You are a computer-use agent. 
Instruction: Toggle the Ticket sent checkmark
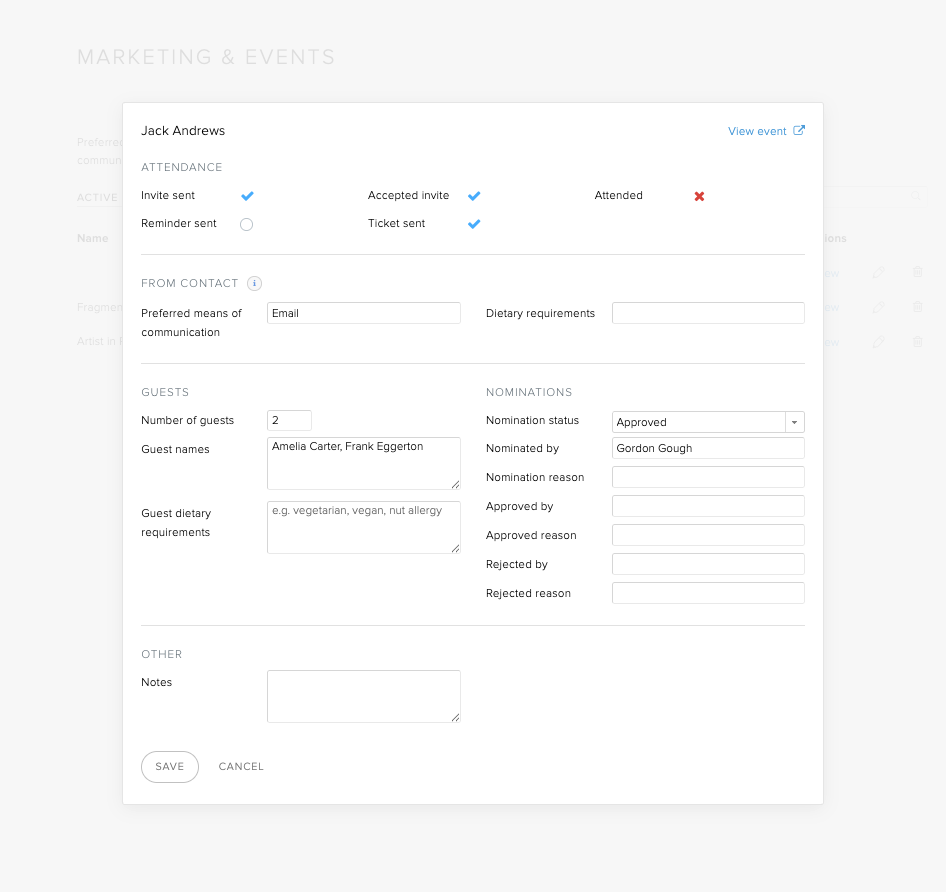pos(474,224)
